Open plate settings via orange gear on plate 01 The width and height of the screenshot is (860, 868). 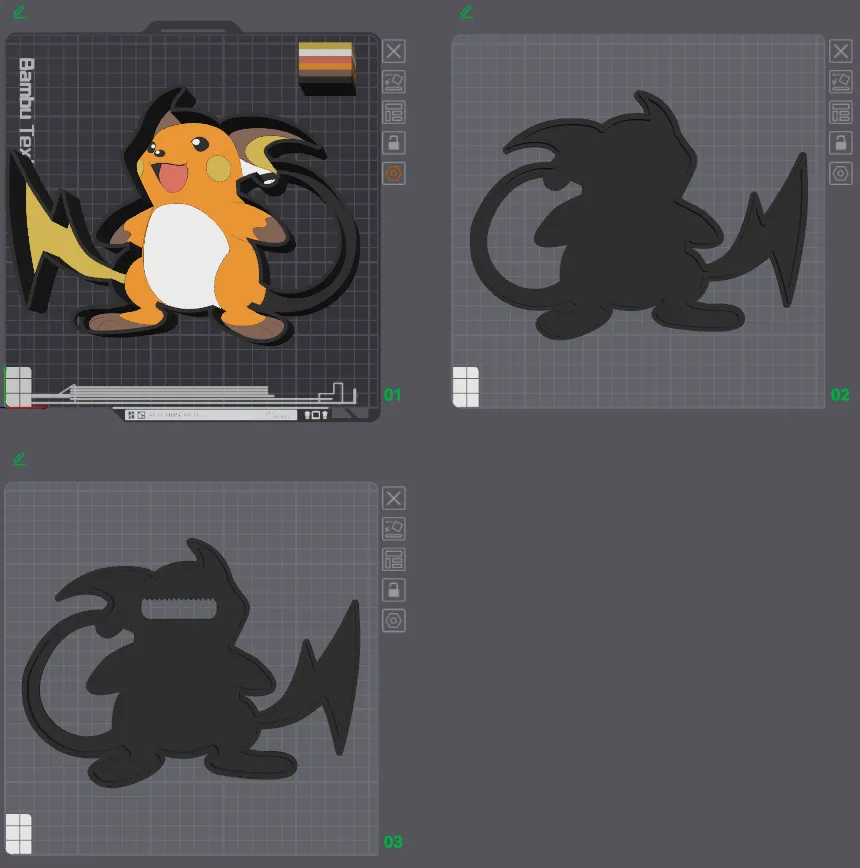pyautogui.click(x=394, y=174)
